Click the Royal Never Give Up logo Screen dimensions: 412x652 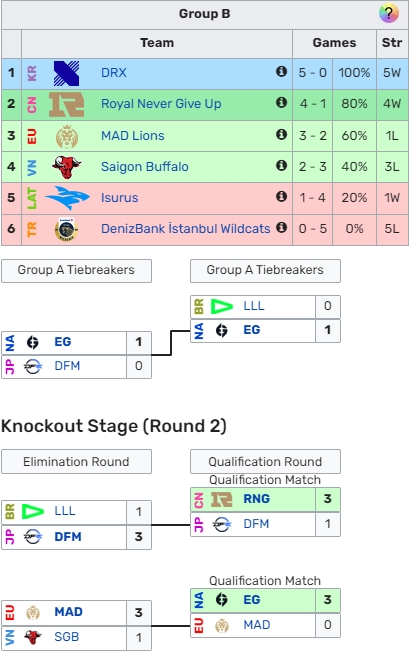(67, 104)
